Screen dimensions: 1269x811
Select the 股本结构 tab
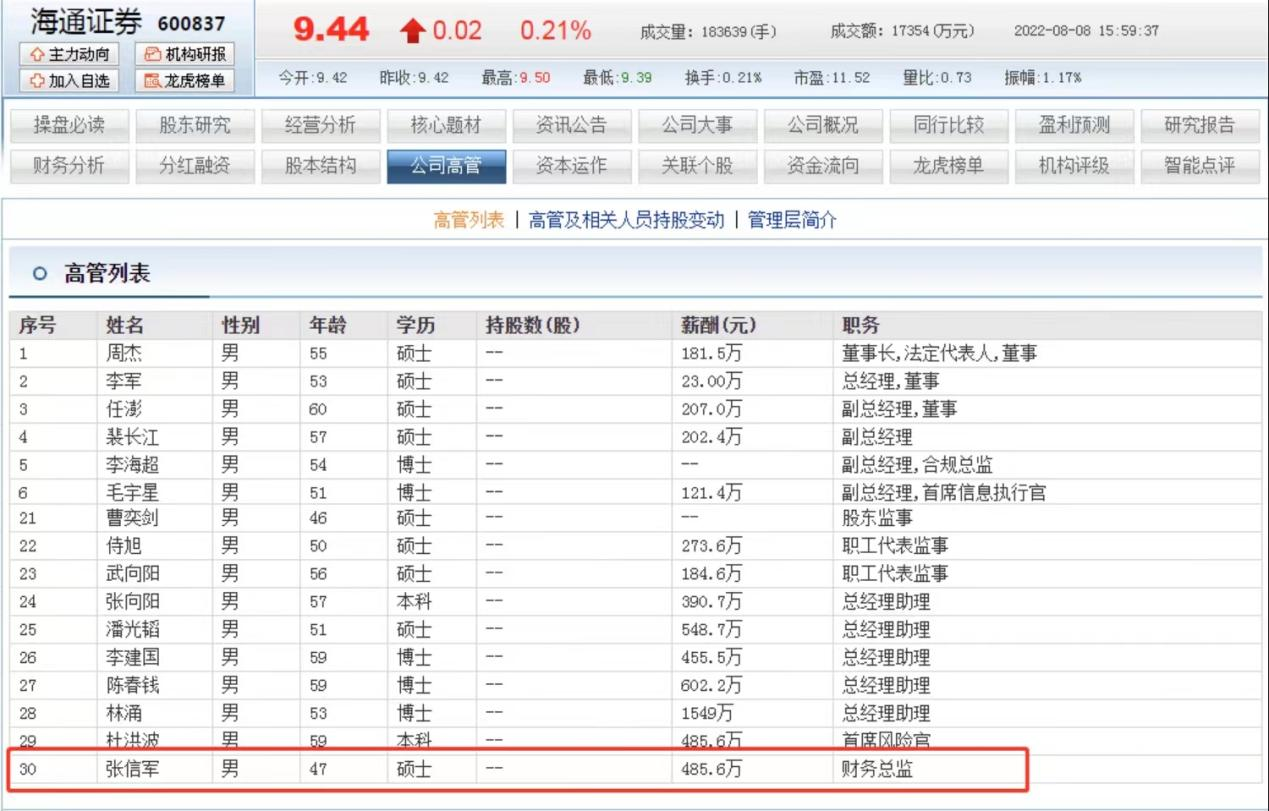320,166
